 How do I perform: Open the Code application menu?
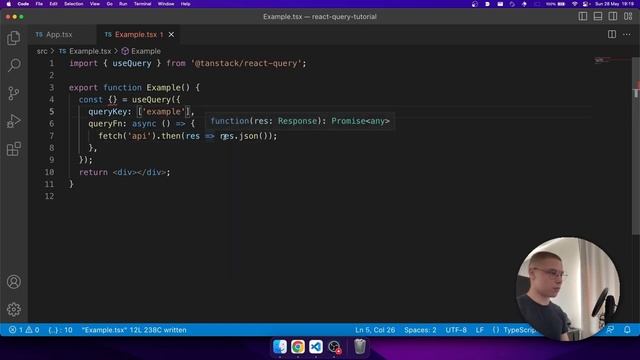[23, 4]
